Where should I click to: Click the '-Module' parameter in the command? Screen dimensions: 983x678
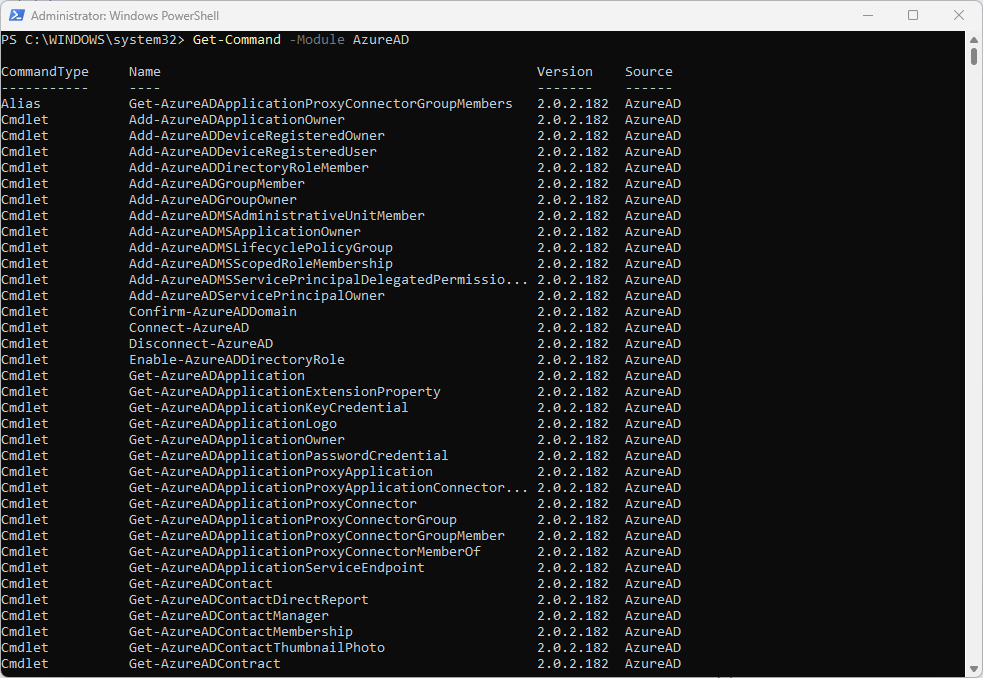coord(317,40)
